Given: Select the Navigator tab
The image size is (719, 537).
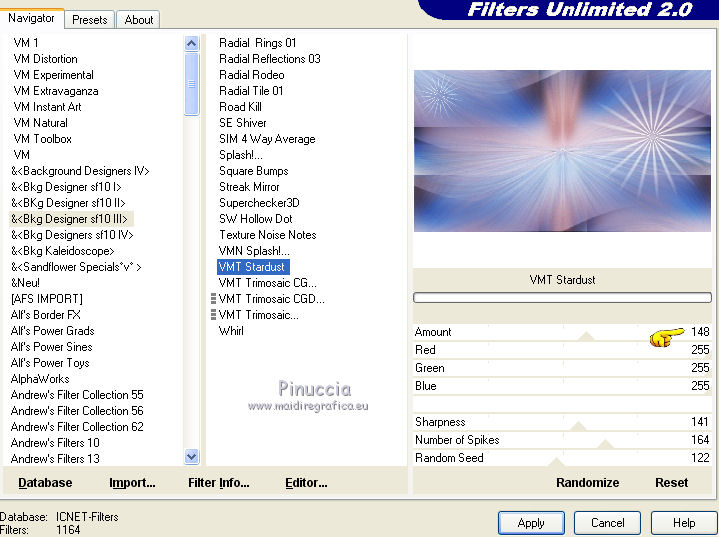Looking at the screenshot, I should tap(31, 18).
